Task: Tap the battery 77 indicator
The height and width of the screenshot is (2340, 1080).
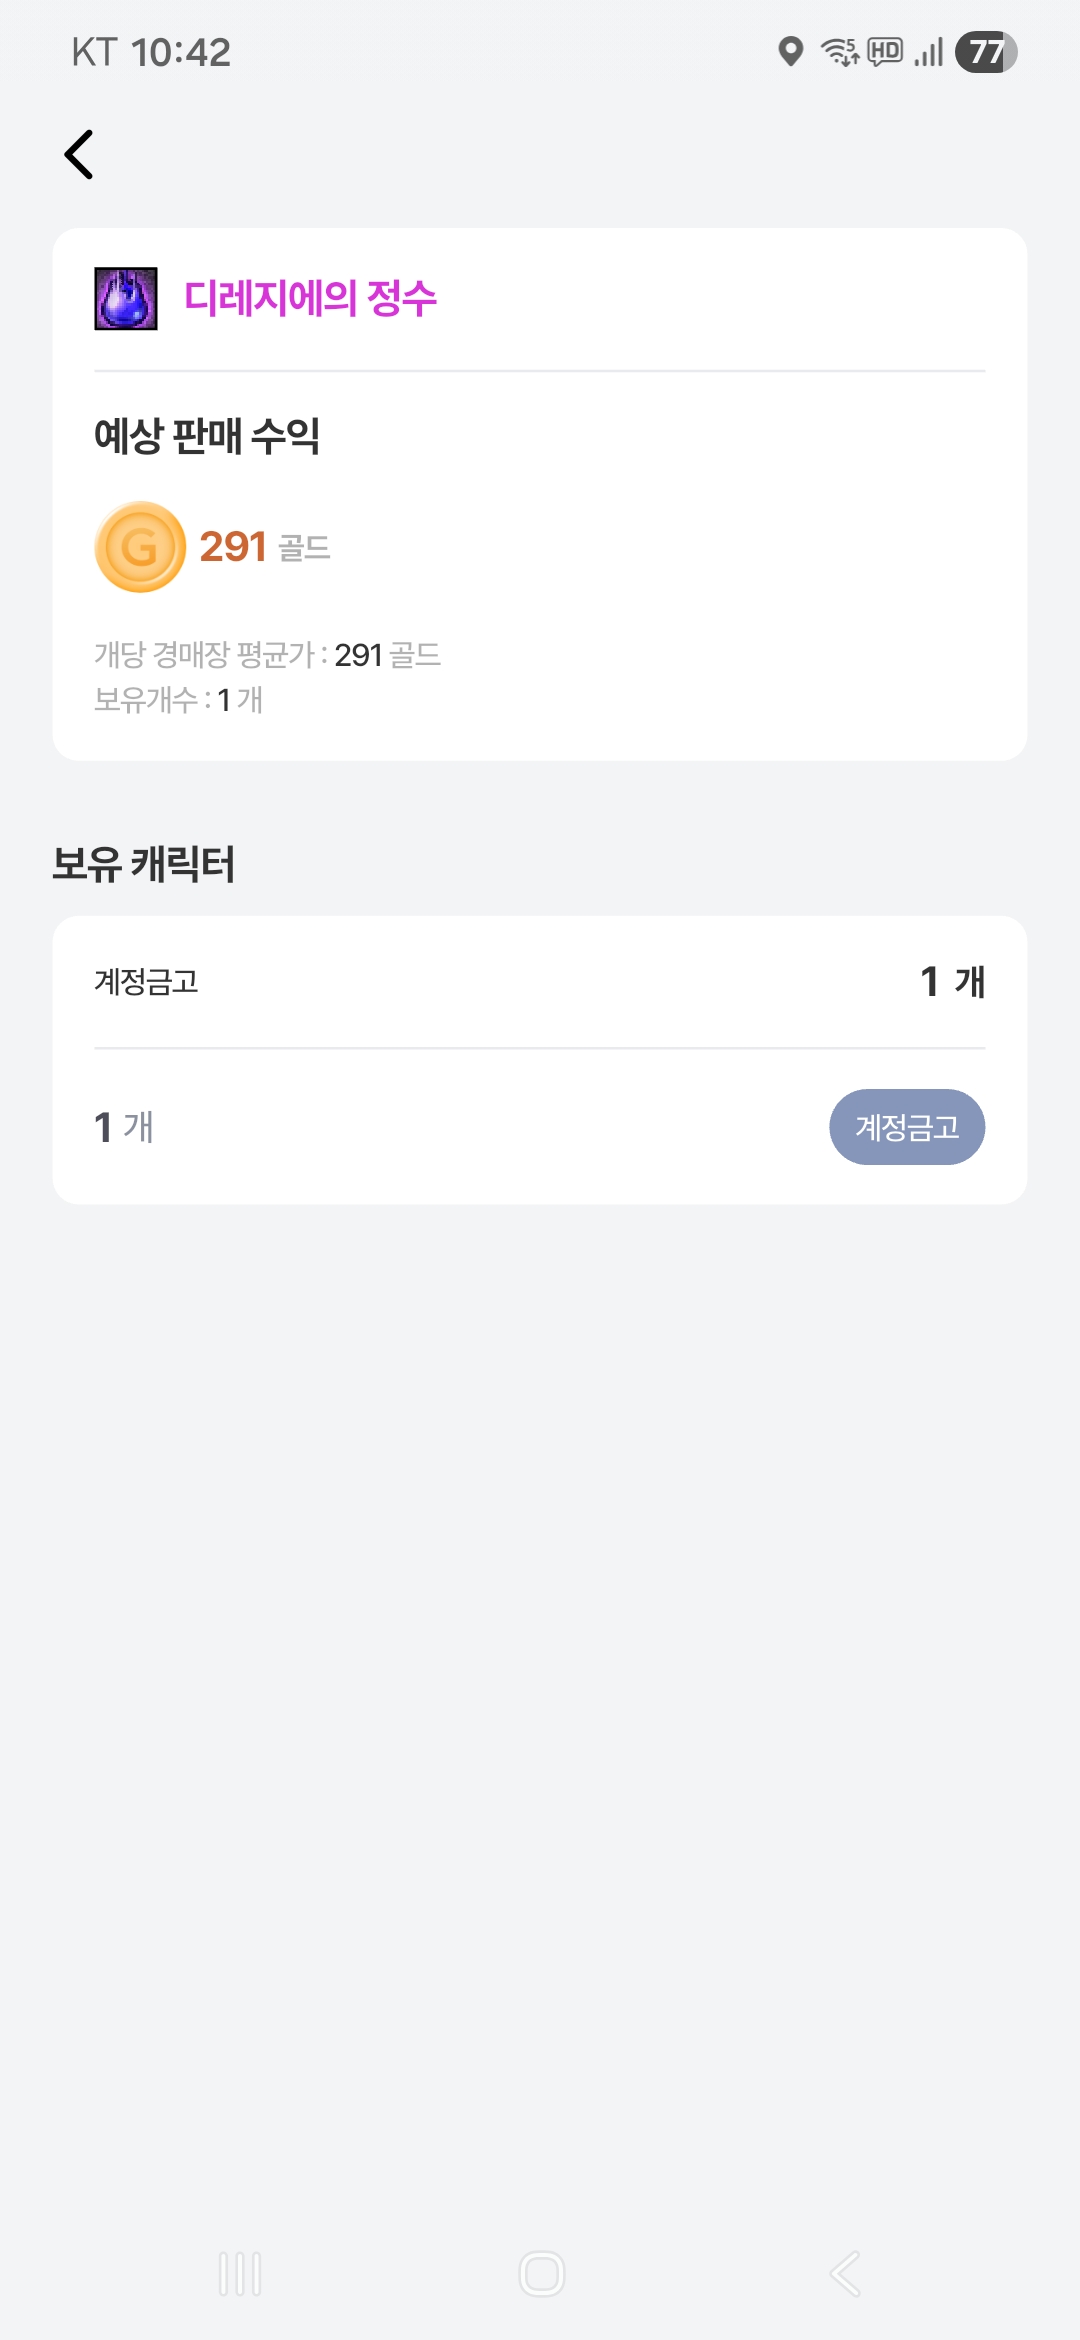Action: click(x=985, y=51)
